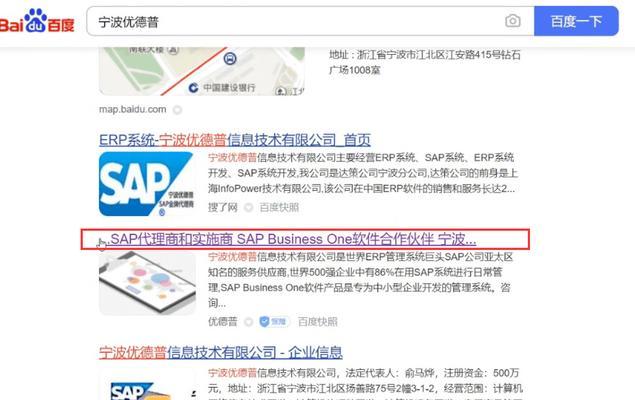
Task: Open the SAP代理商和实施商 SAP Business One result
Action: [x=292, y=240]
